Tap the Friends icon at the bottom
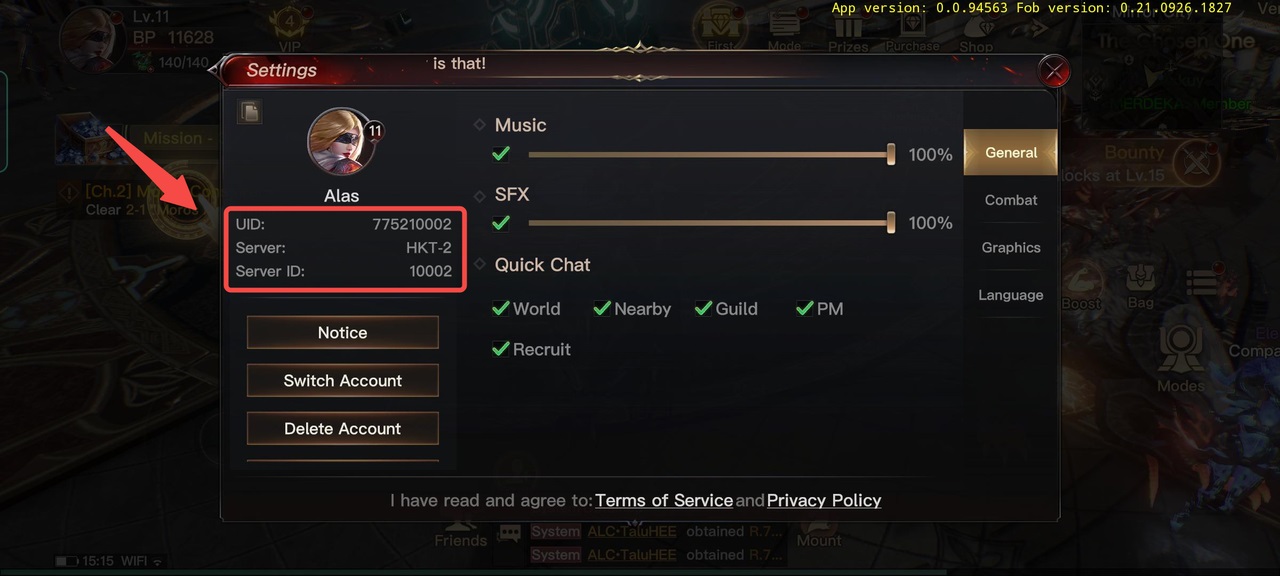The width and height of the screenshot is (1280, 576). click(460, 532)
